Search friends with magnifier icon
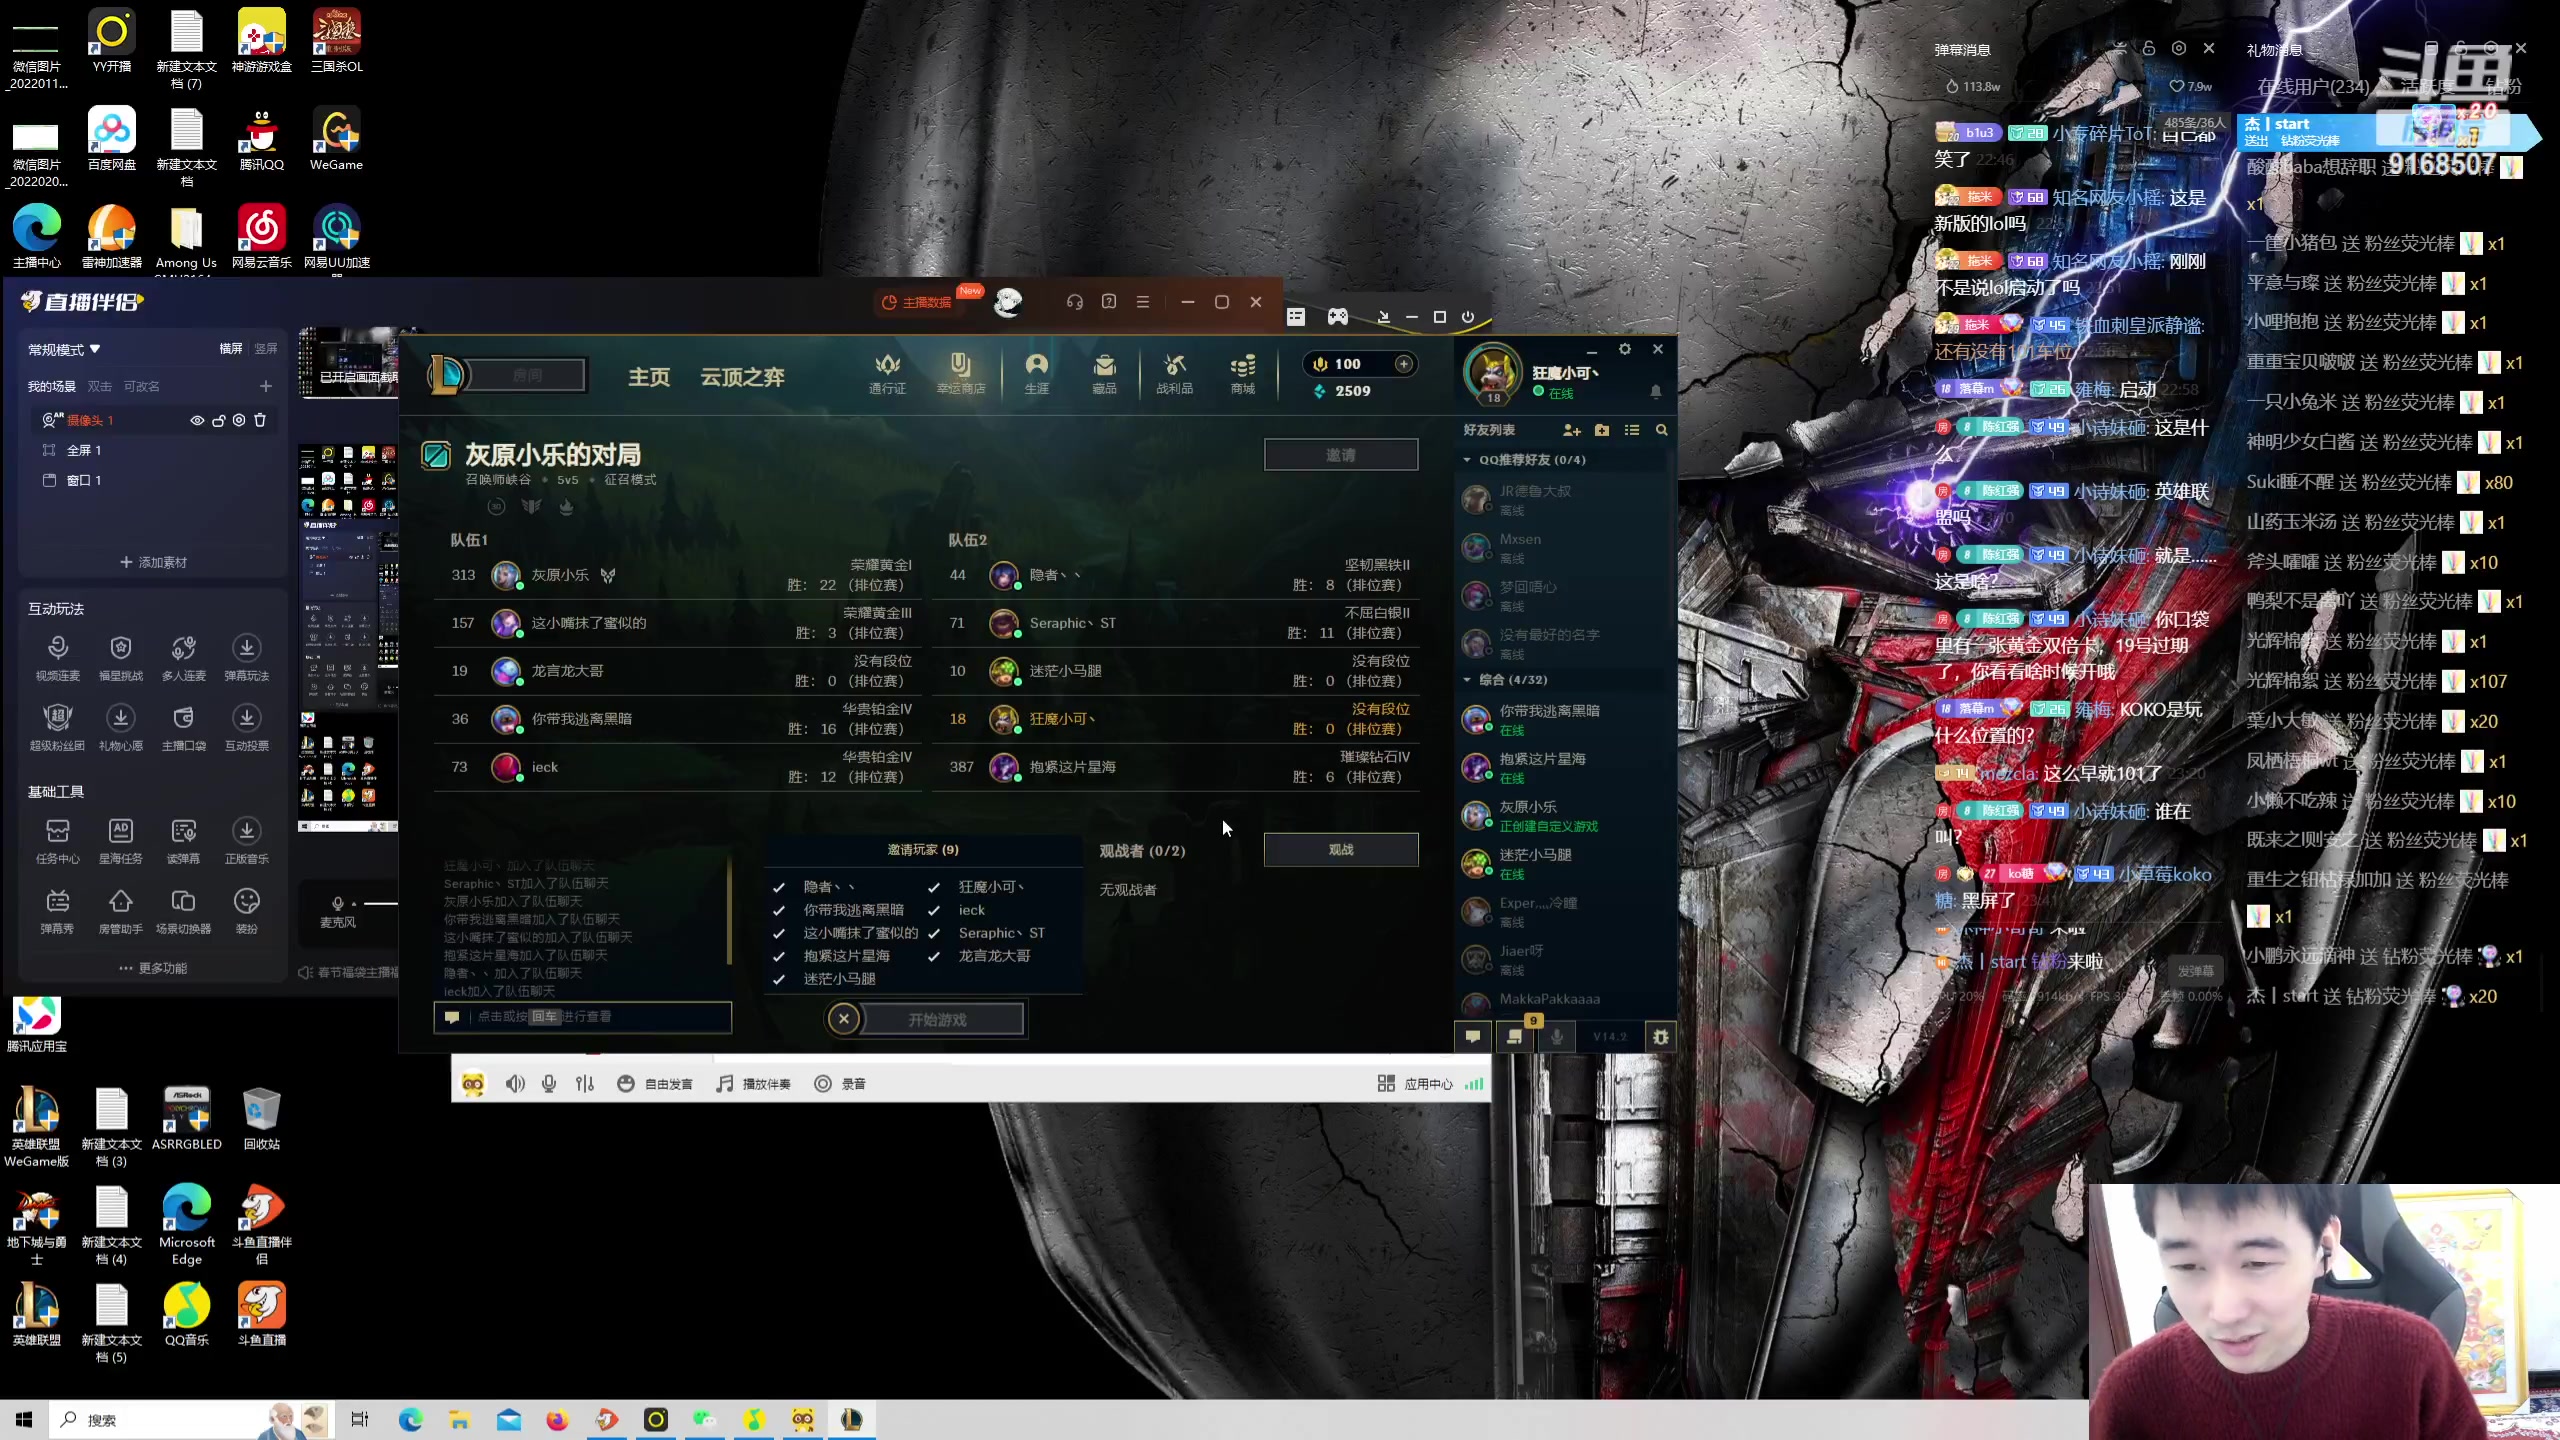This screenshot has width=2560, height=1440. (x=1662, y=430)
